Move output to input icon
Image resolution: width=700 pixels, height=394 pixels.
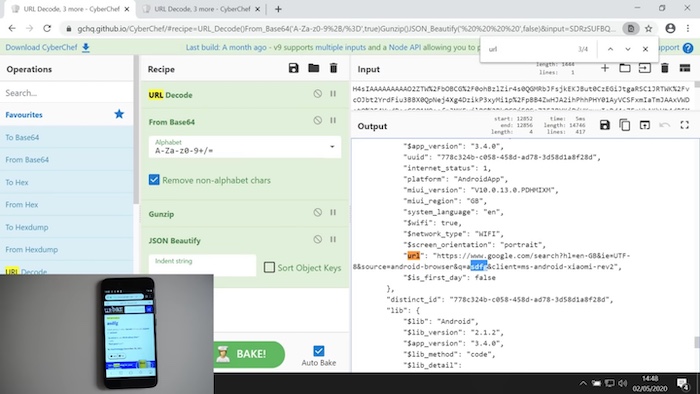click(645, 125)
